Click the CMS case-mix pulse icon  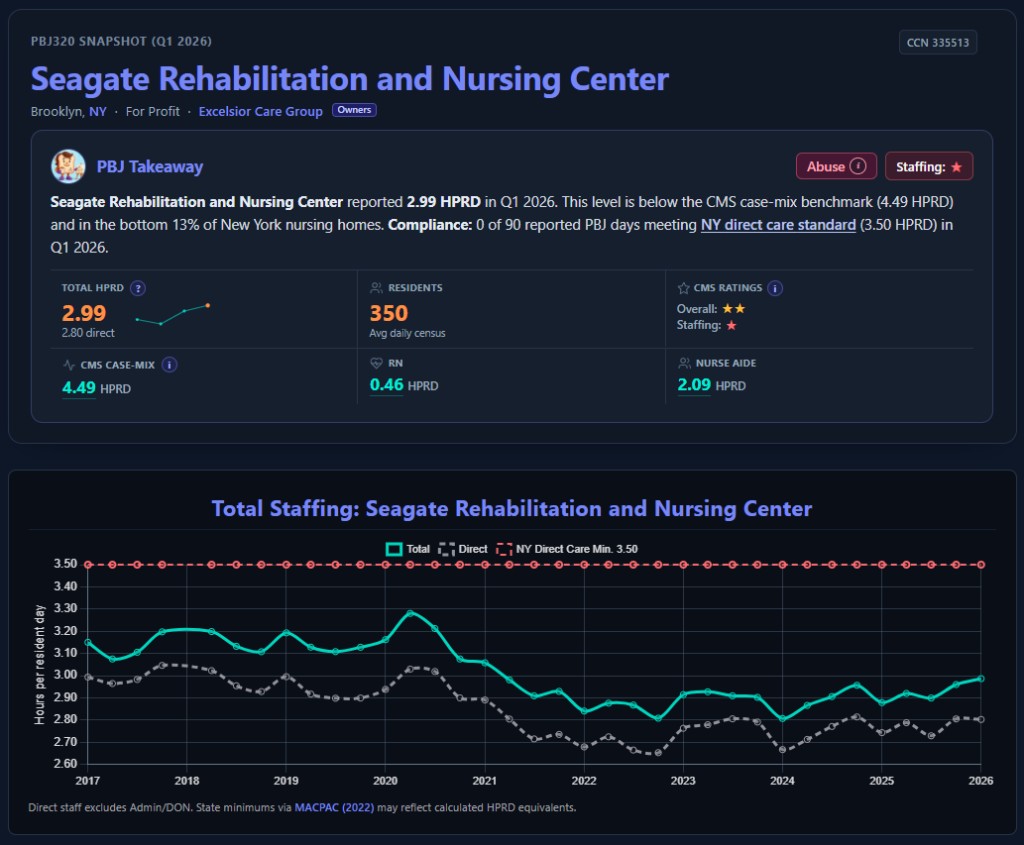coord(69,364)
